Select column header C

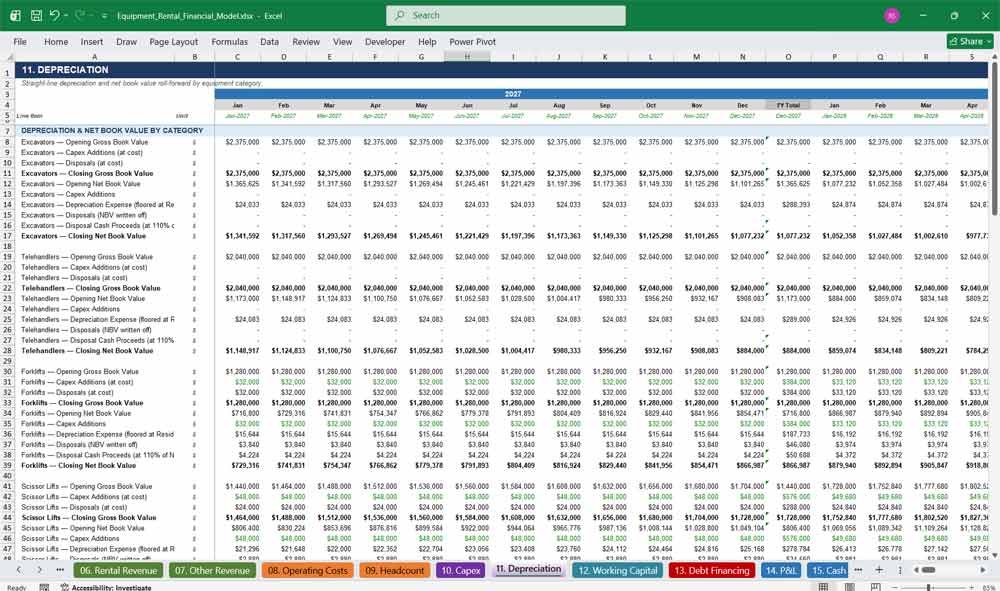point(237,57)
